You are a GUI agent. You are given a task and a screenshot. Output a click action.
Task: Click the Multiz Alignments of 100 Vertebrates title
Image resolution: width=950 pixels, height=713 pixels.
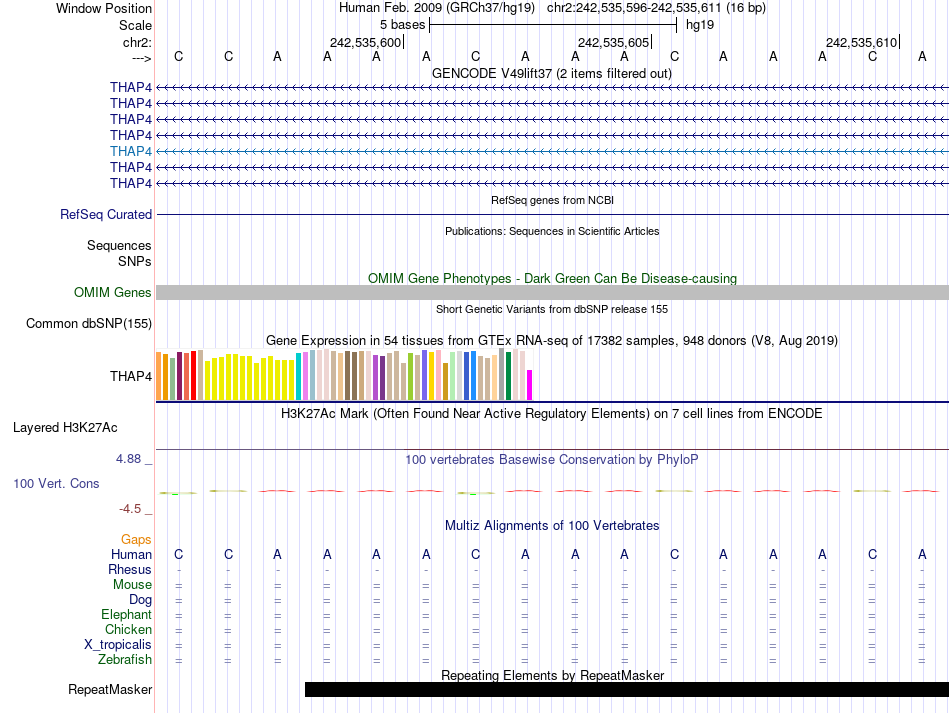pos(552,525)
